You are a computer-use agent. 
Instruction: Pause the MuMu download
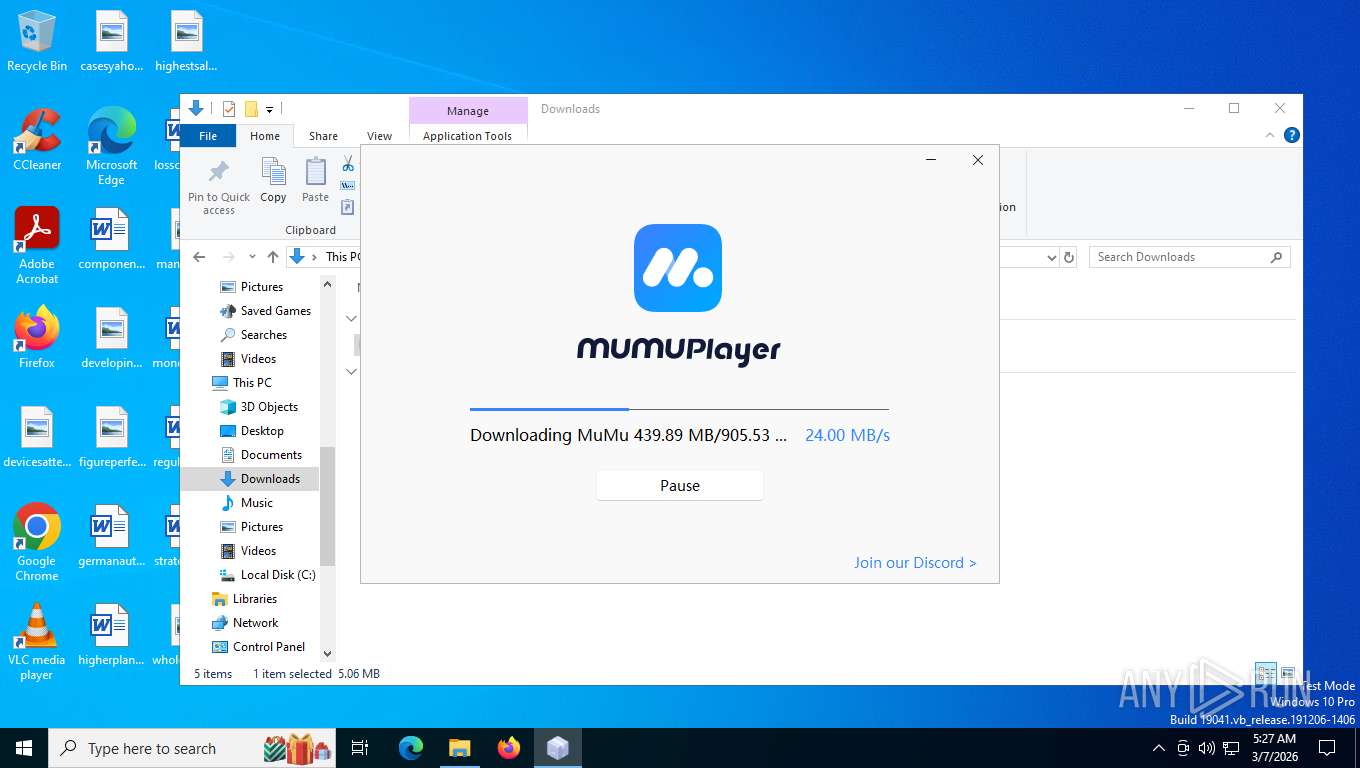point(680,485)
